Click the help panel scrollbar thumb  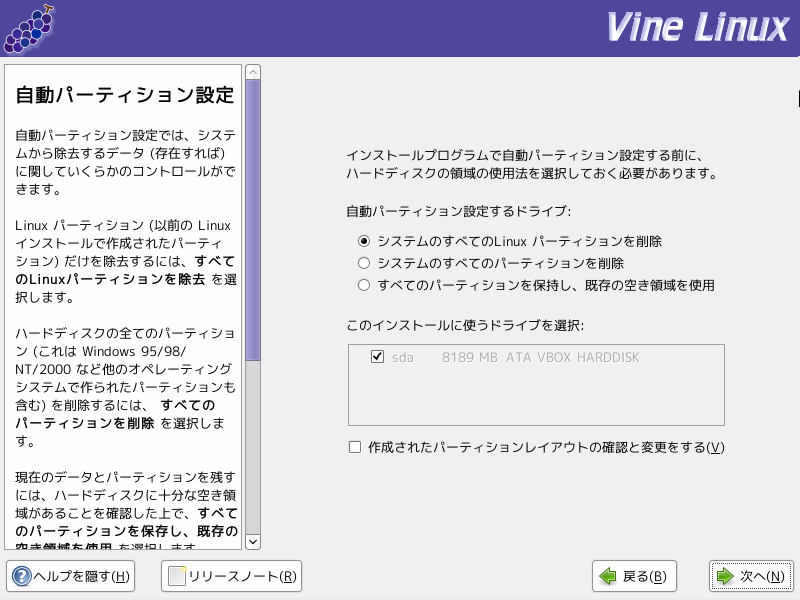coord(253,220)
